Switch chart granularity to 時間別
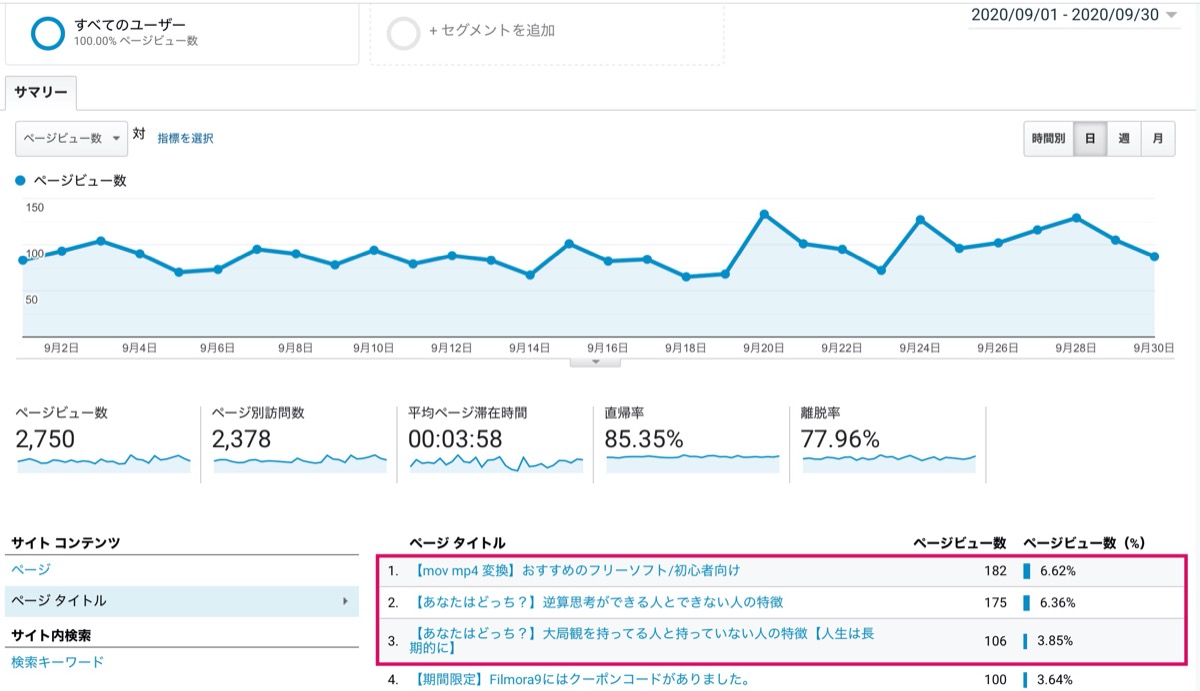 (x=1048, y=139)
